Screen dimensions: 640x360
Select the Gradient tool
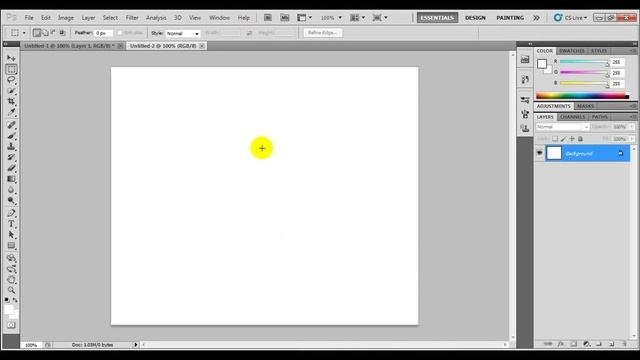point(11,179)
